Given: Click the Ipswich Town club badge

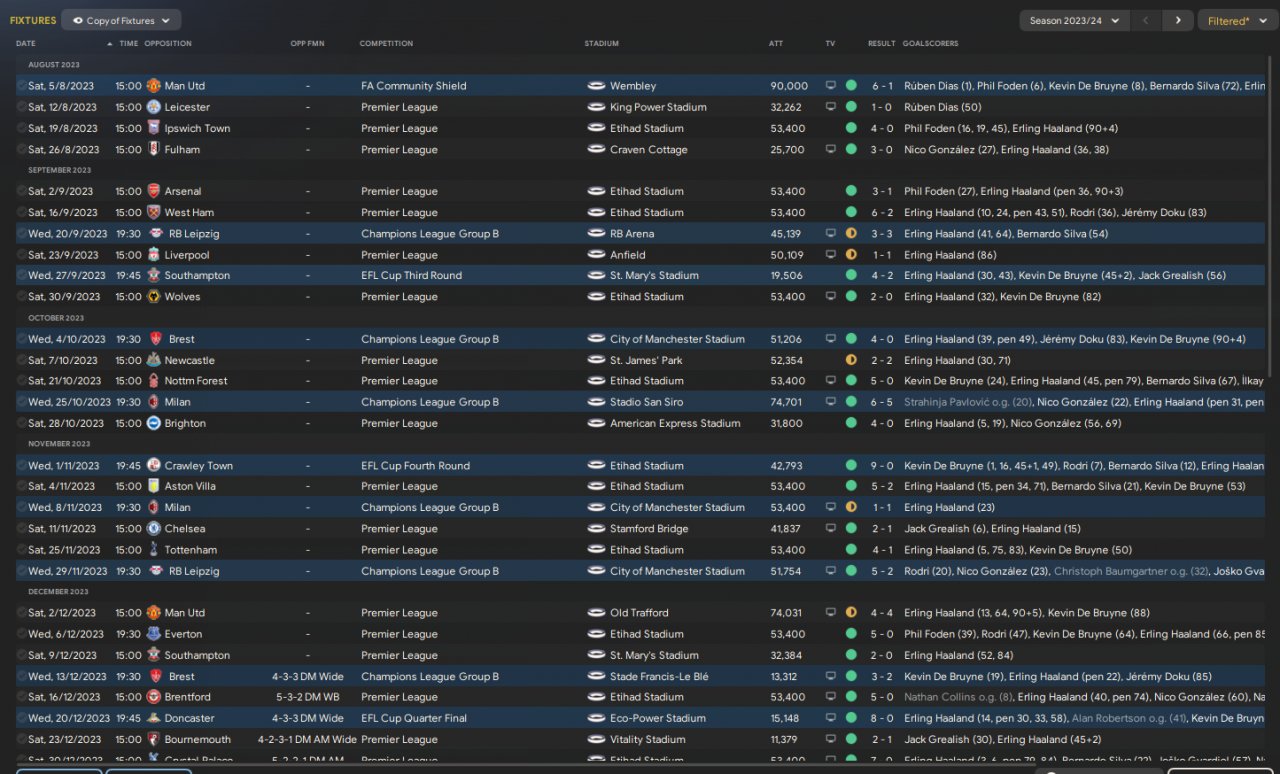Looking at the screenshot, I should pyautogui.click(x=153, y=128).
